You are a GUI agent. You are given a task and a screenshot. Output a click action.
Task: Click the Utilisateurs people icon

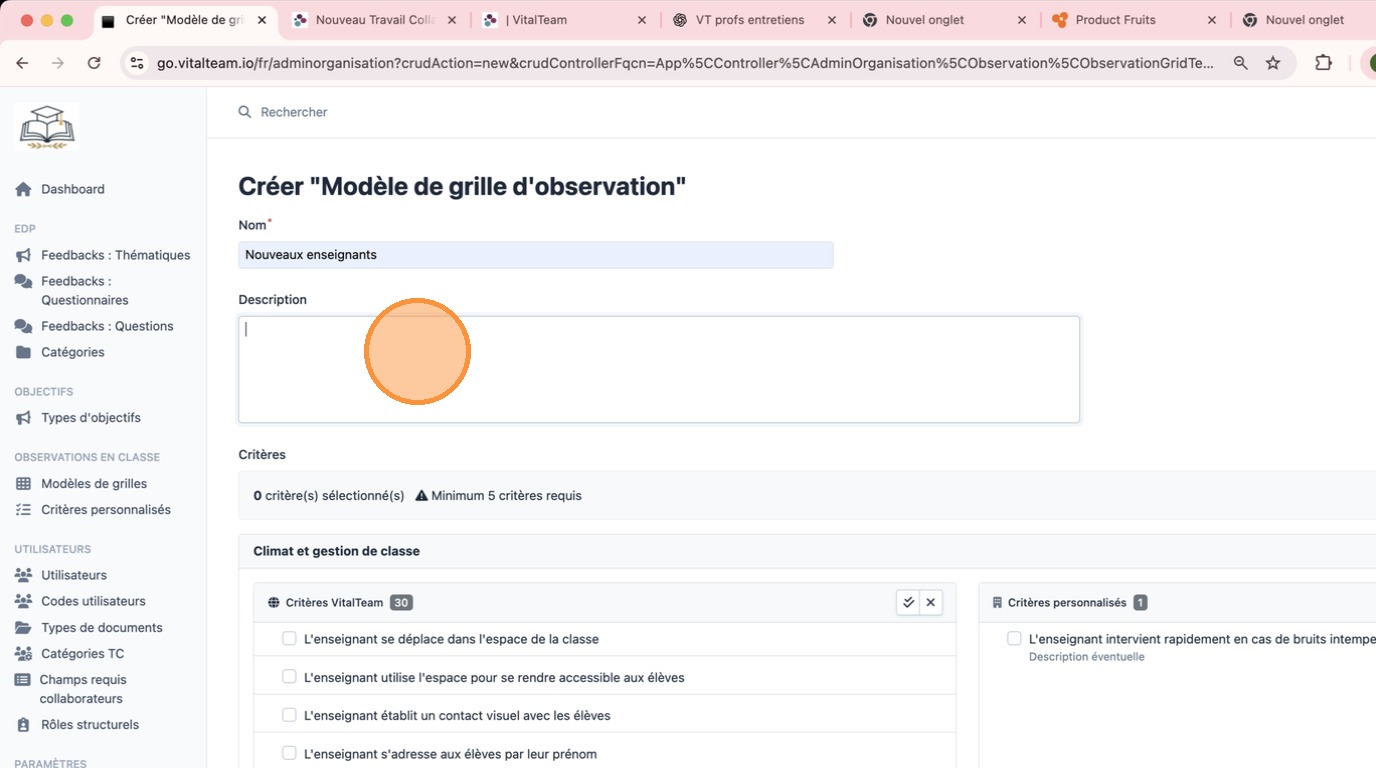coord(23,576)
